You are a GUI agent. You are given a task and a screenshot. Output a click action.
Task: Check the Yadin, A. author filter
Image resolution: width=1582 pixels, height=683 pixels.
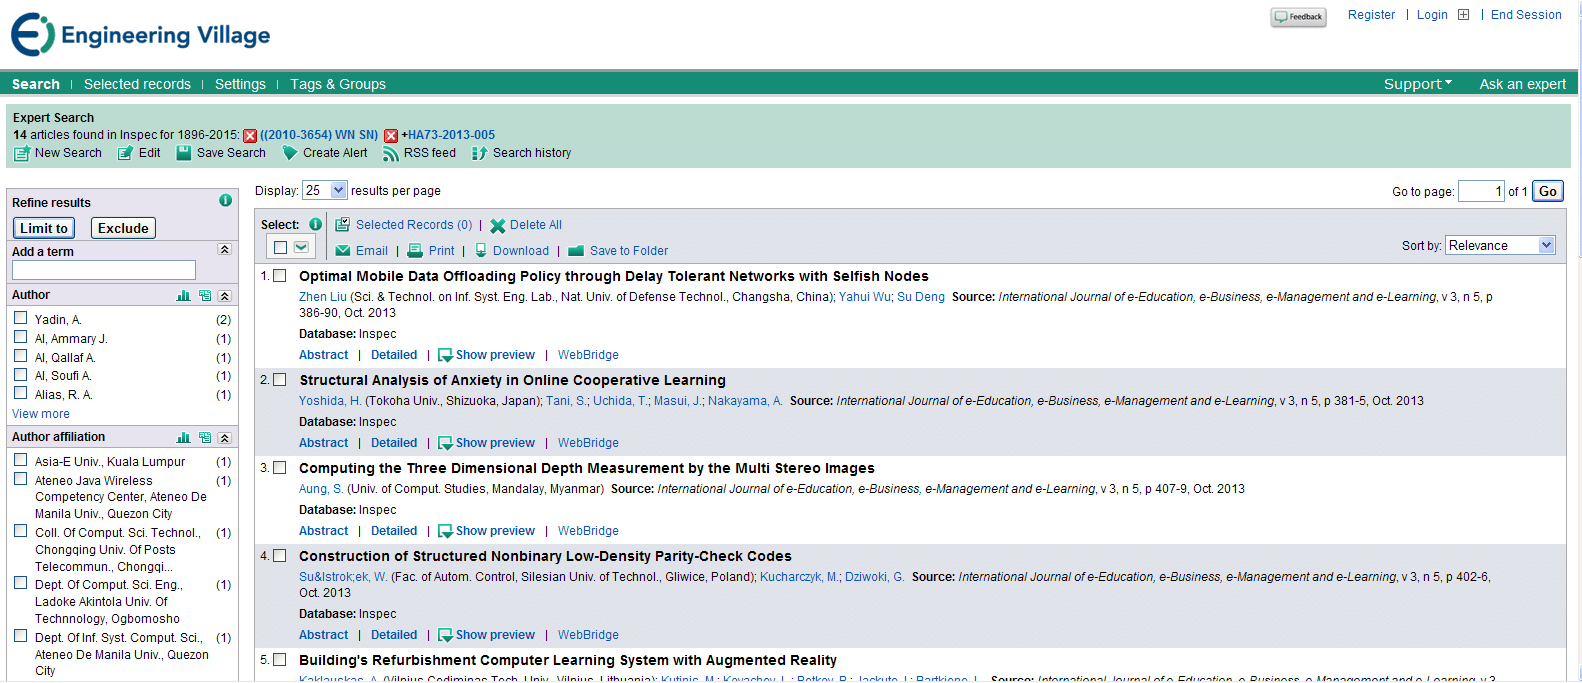[20, 318]
